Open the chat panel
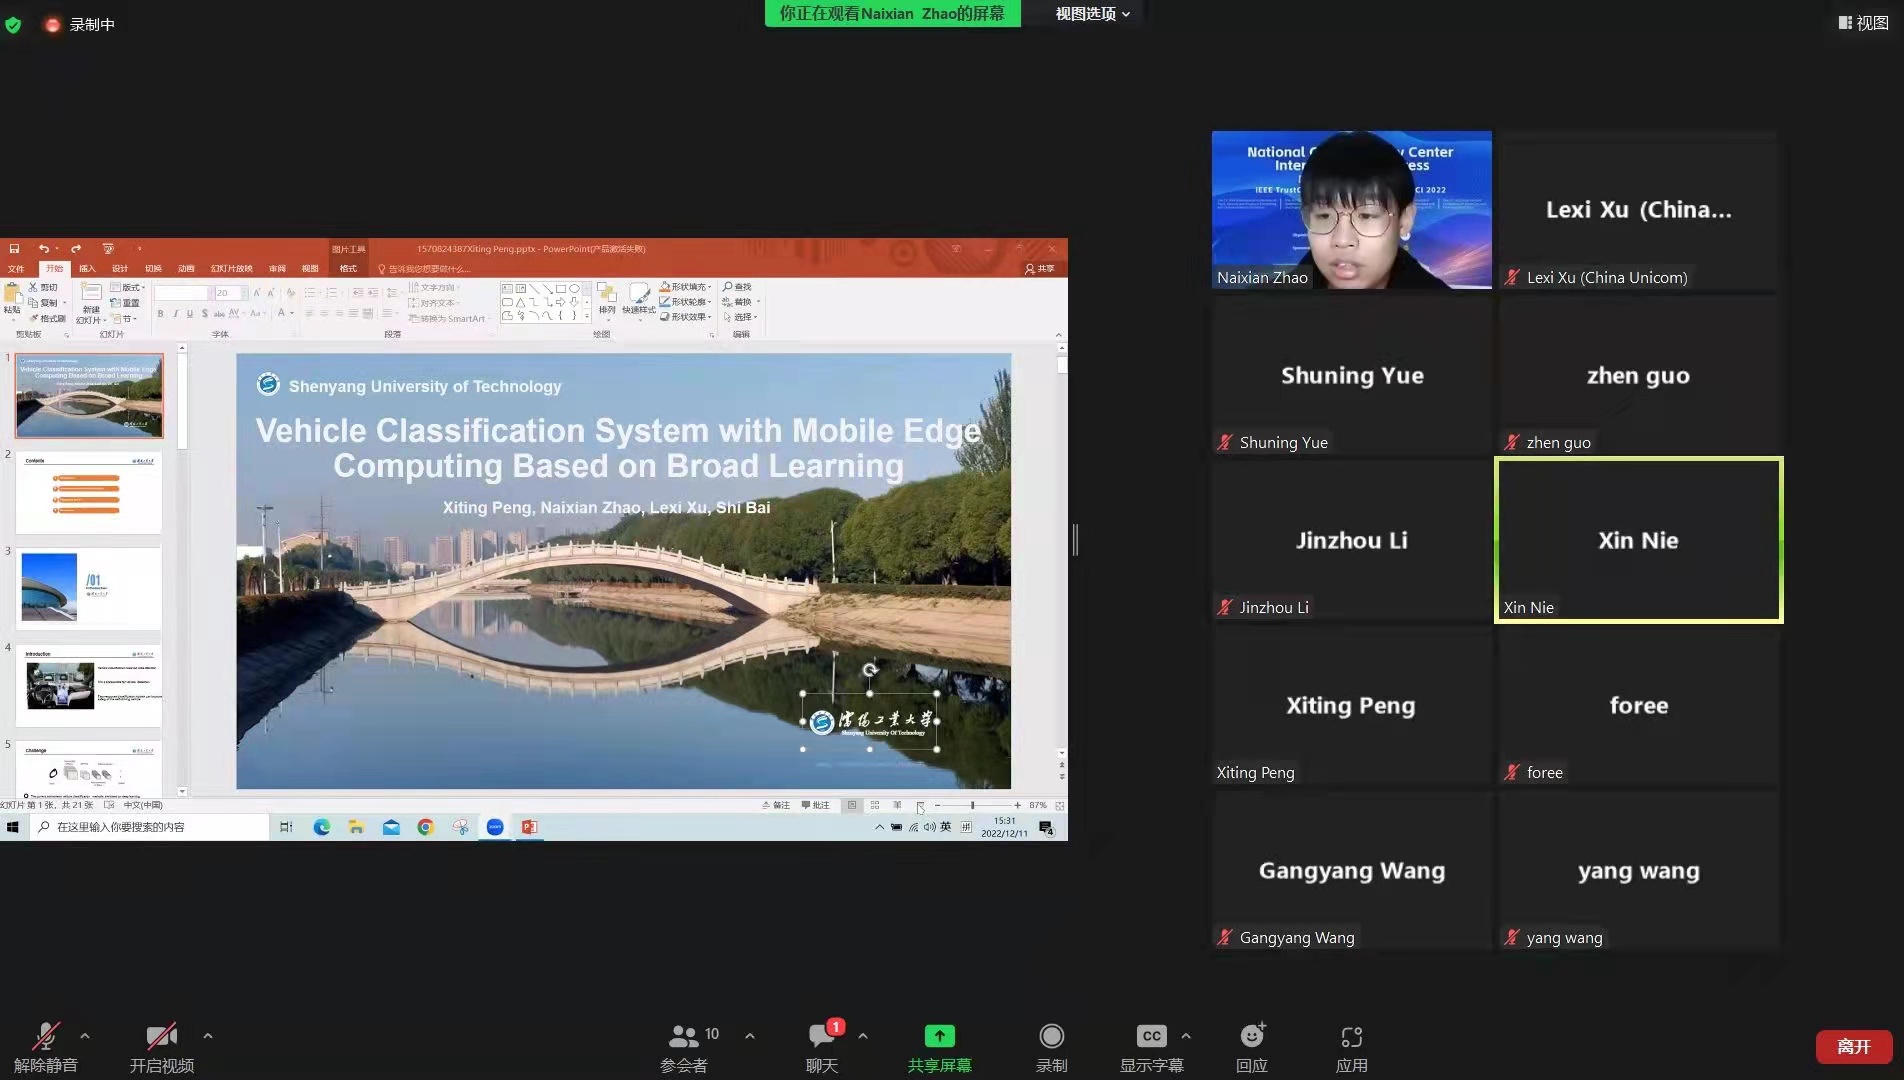The width and height of the screenshot is (1904, 1080). [822, 1037]
